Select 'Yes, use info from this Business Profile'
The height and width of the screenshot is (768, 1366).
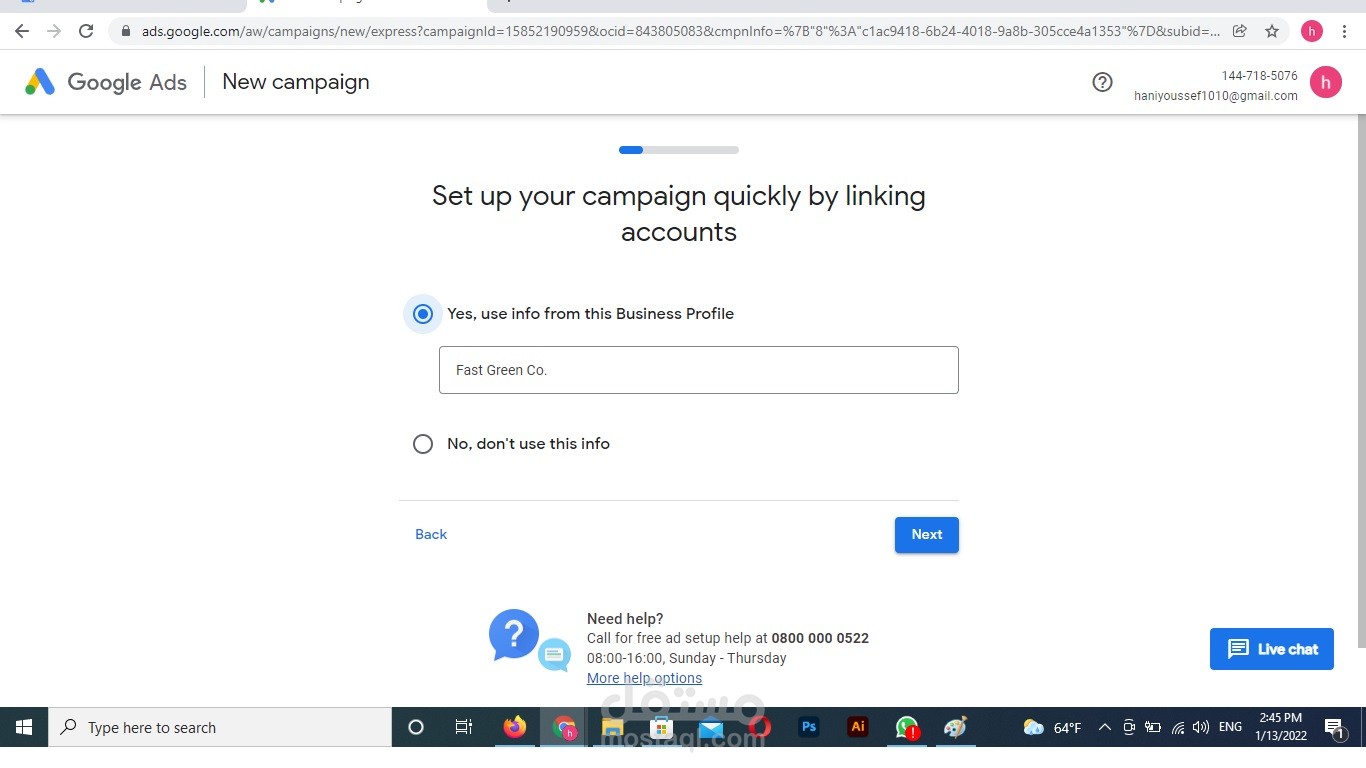tap(423, 314)
